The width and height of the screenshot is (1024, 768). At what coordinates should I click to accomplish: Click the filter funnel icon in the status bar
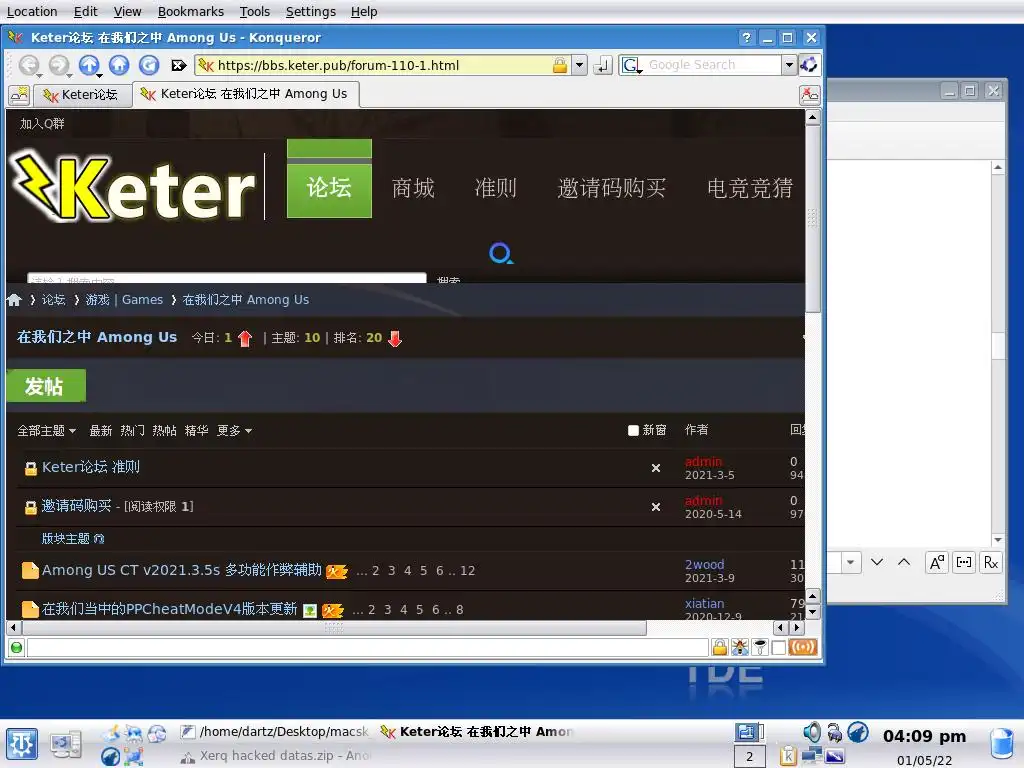[760, 647]
